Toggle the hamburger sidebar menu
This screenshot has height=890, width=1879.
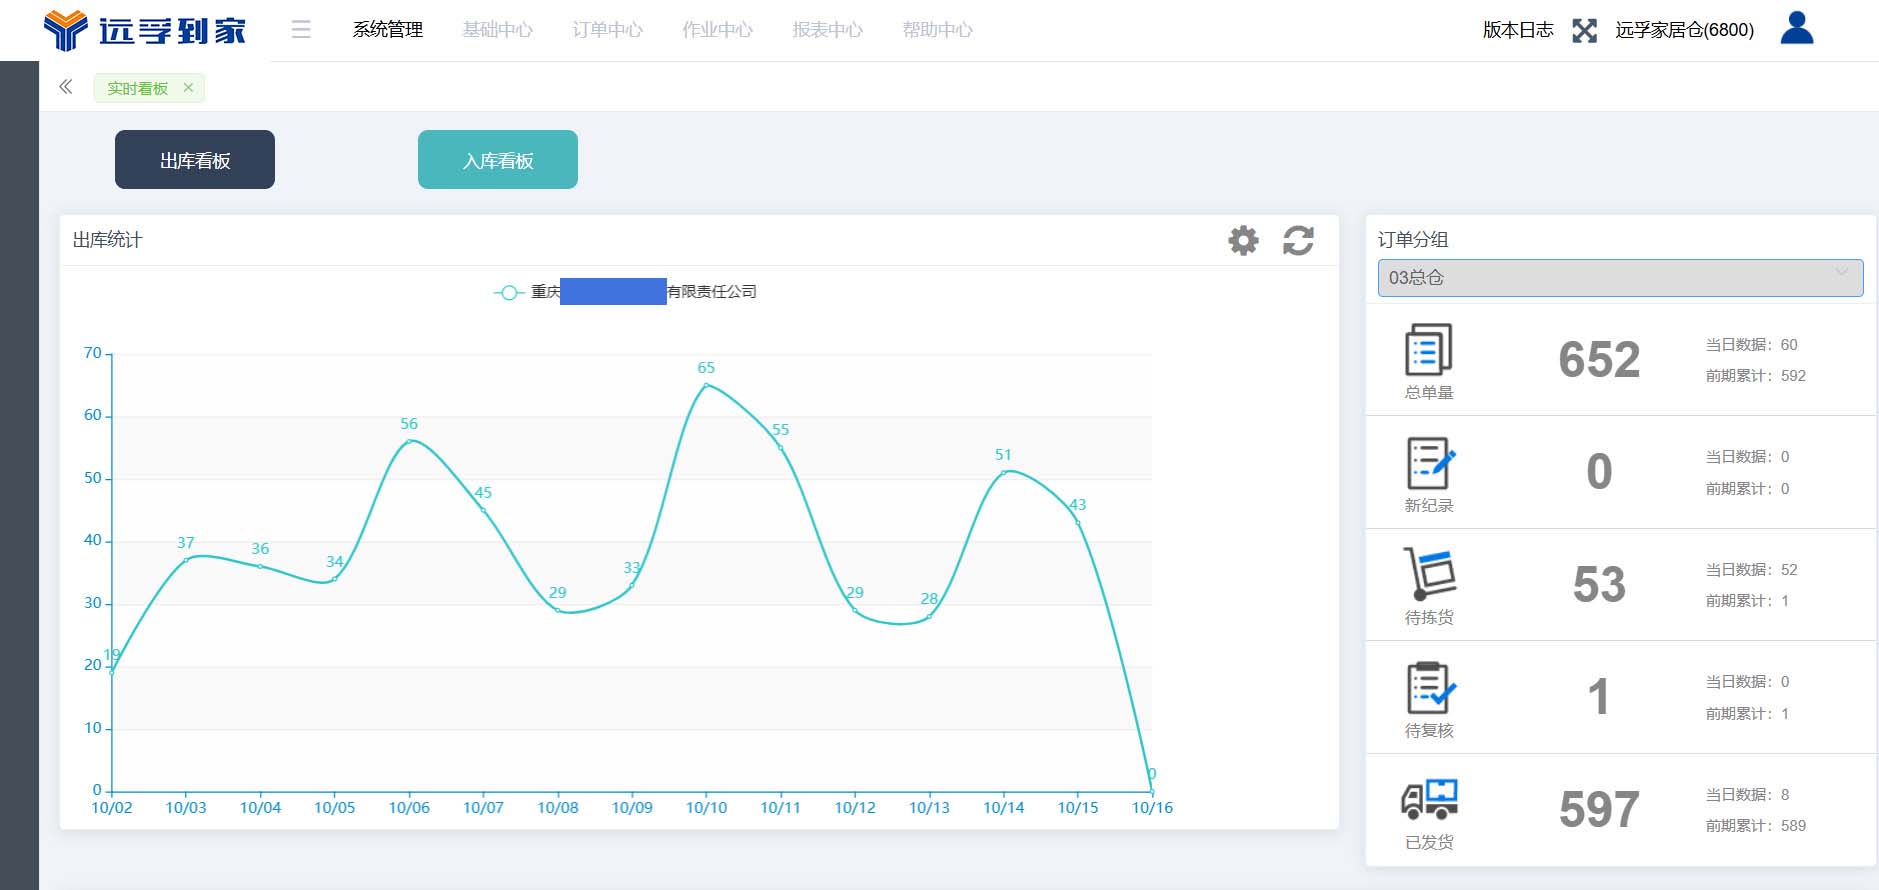coord(301,30)
